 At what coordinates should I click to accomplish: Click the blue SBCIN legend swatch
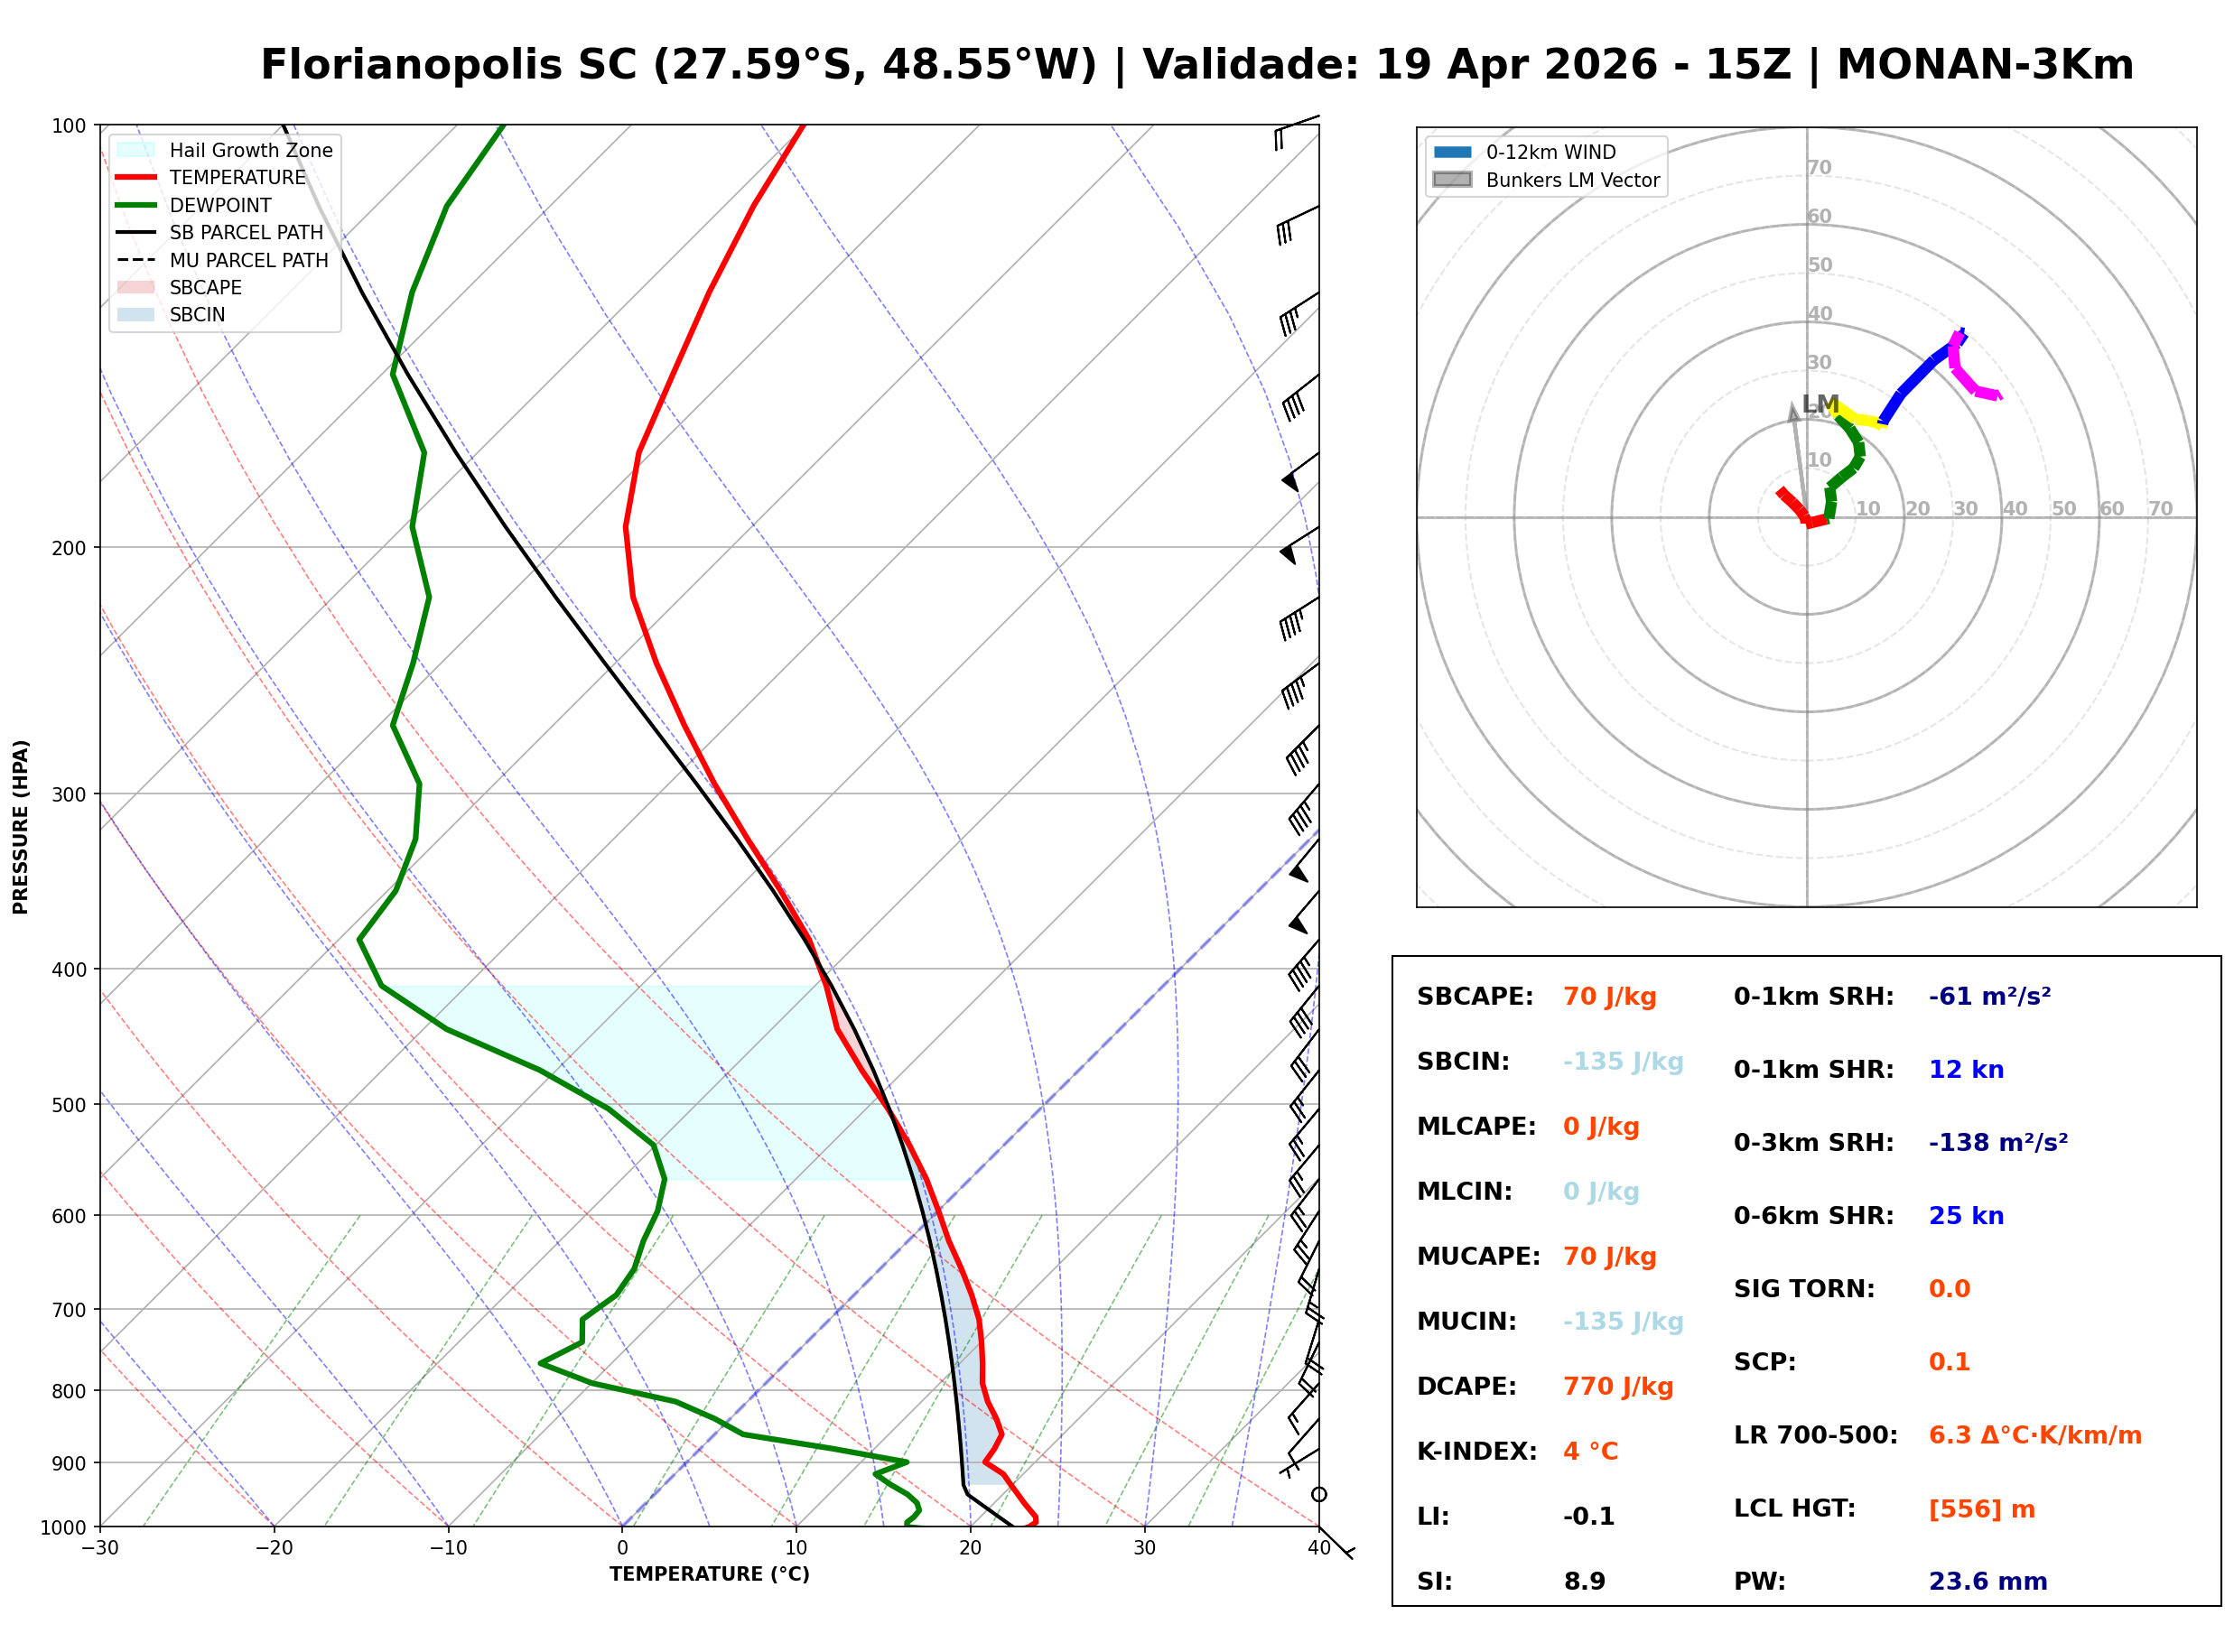(x=136, y=314)
